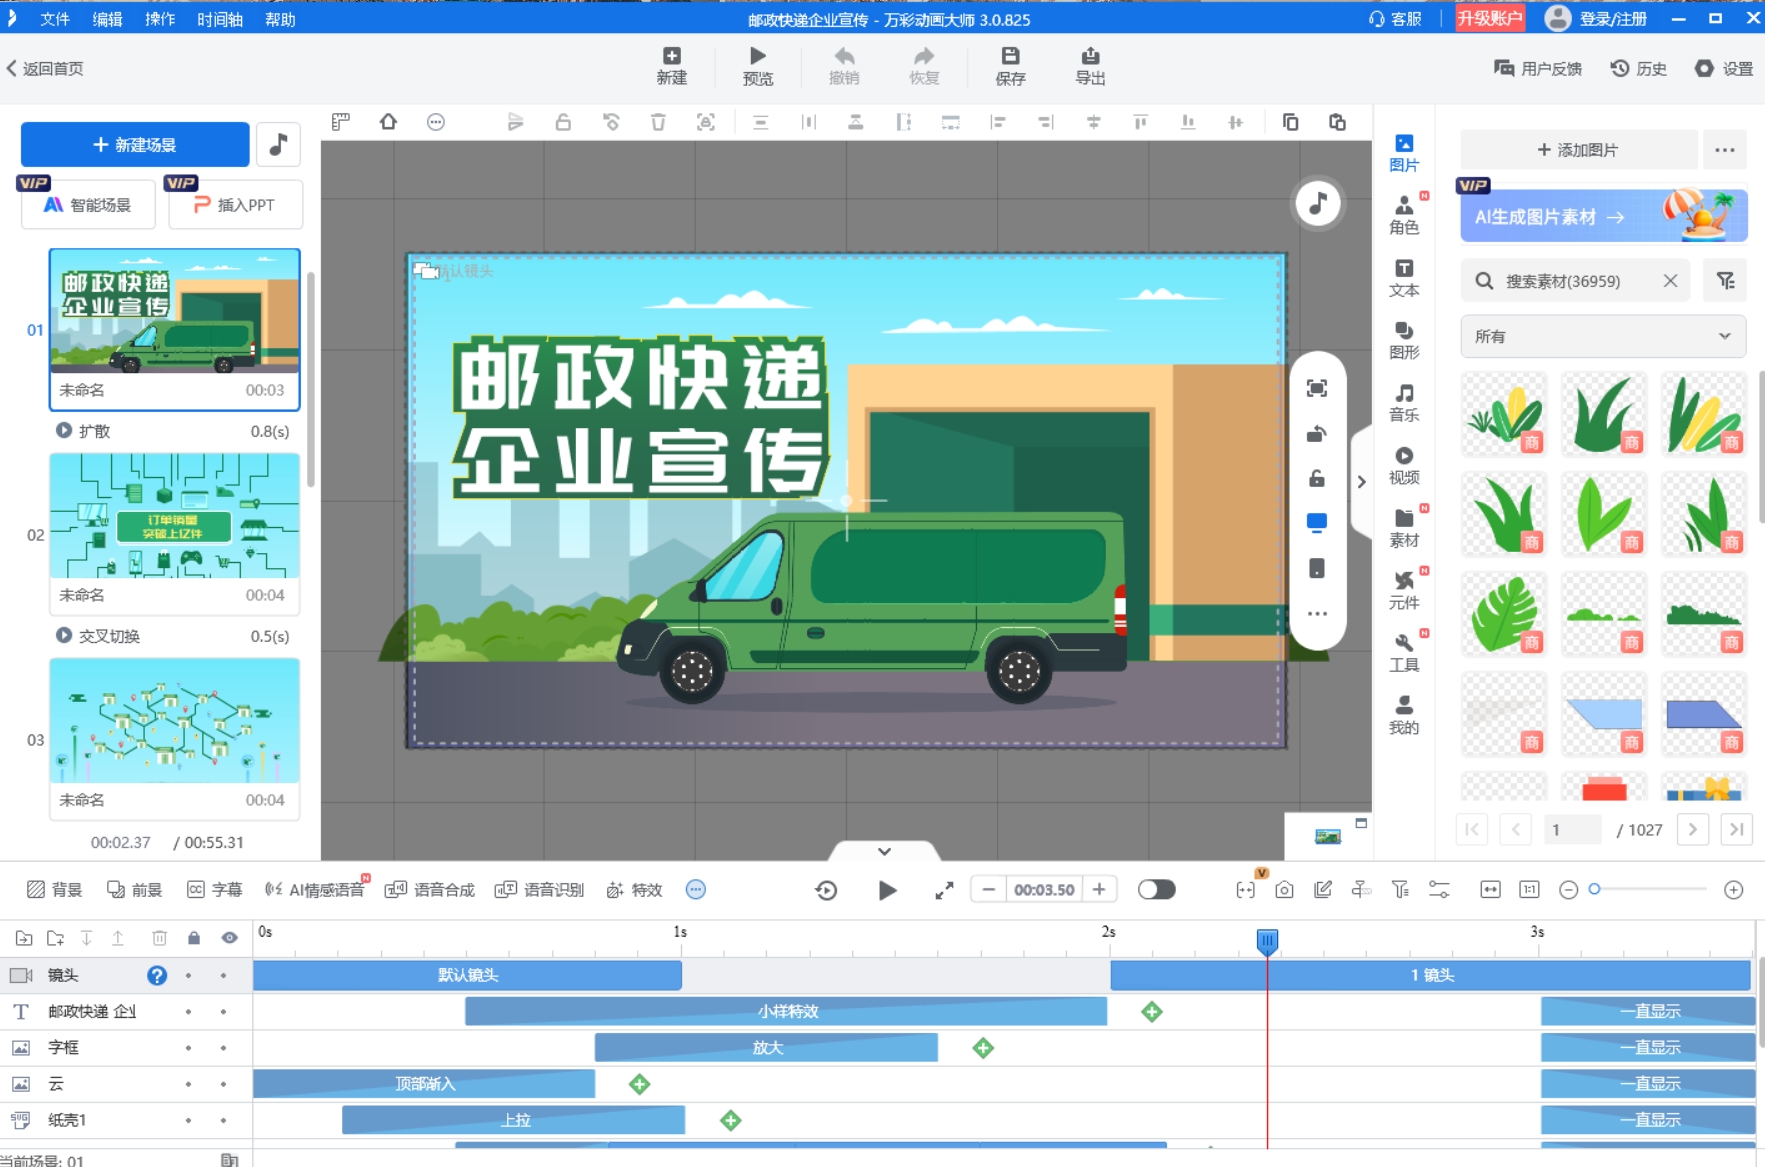Click the canvas home icon in toolbar
Image resolution: width=1765 pixels, height=1167 pixels.
point(388,122)
